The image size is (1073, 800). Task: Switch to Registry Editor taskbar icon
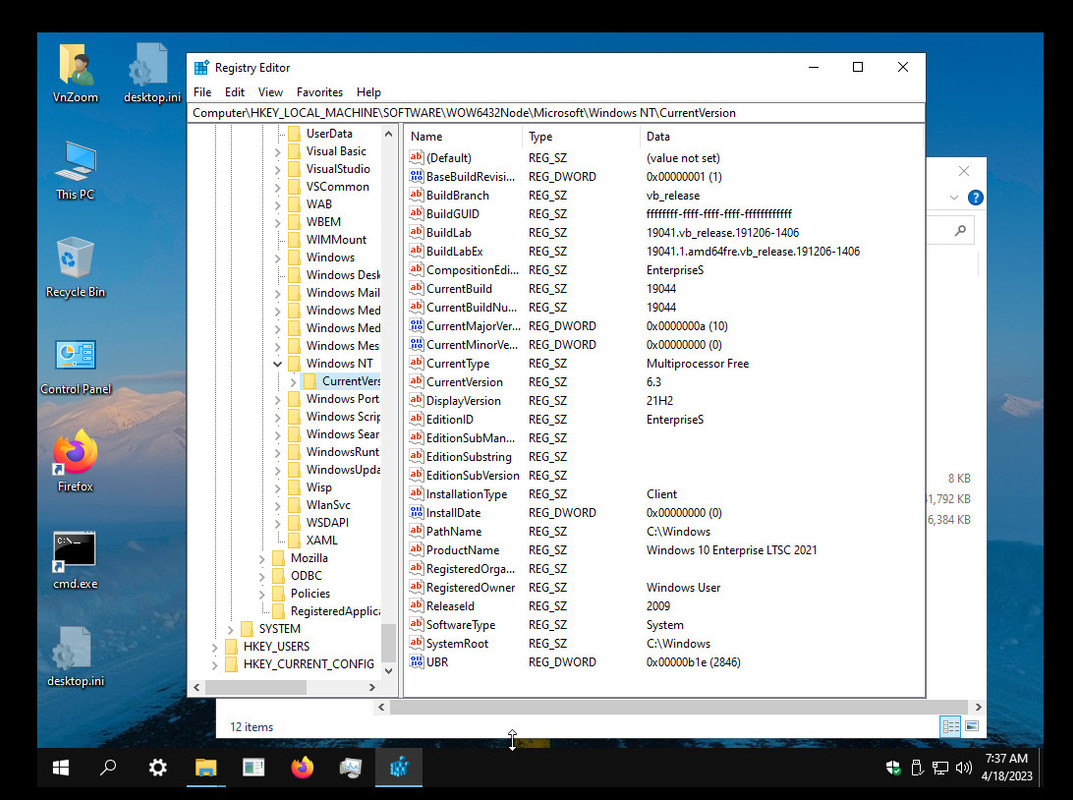point(399,768)
